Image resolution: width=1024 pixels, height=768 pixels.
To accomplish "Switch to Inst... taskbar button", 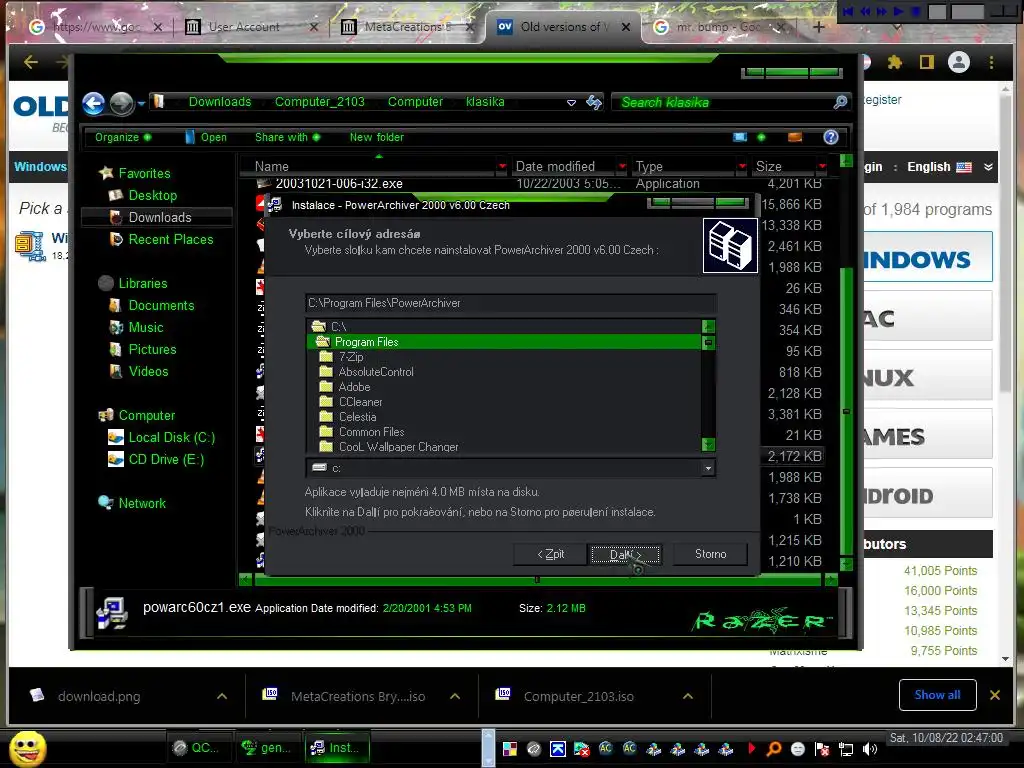I will (336, 748).
